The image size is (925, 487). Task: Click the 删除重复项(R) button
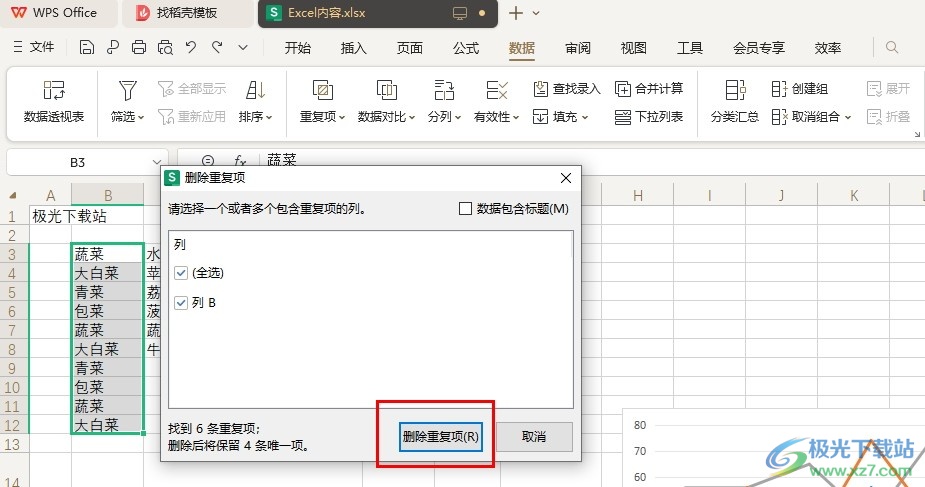click(x=440, y=437)
